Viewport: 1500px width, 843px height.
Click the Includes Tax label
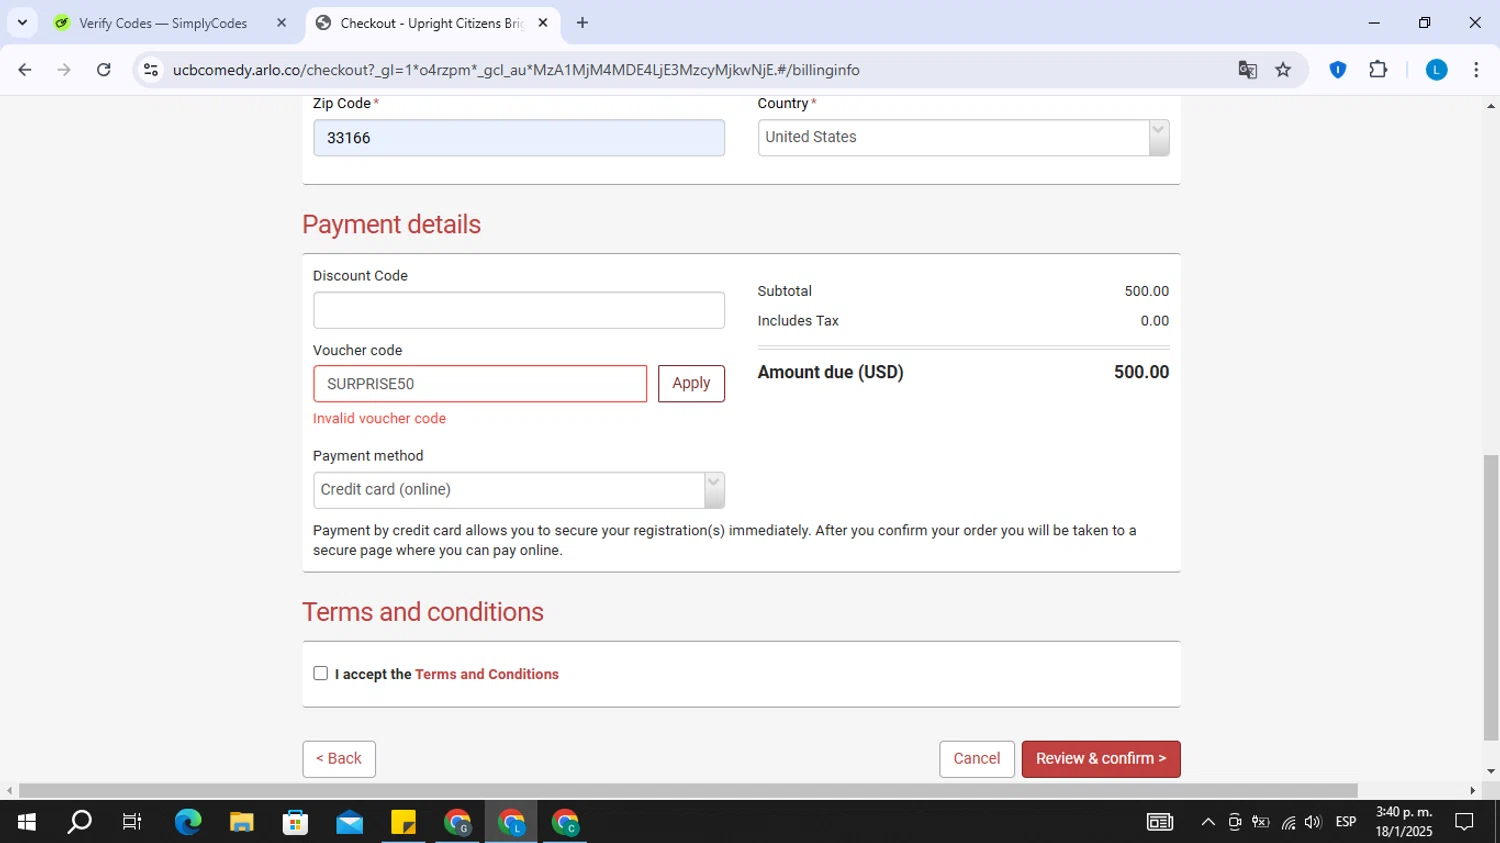pyautogui.click(x=798, y=321)
